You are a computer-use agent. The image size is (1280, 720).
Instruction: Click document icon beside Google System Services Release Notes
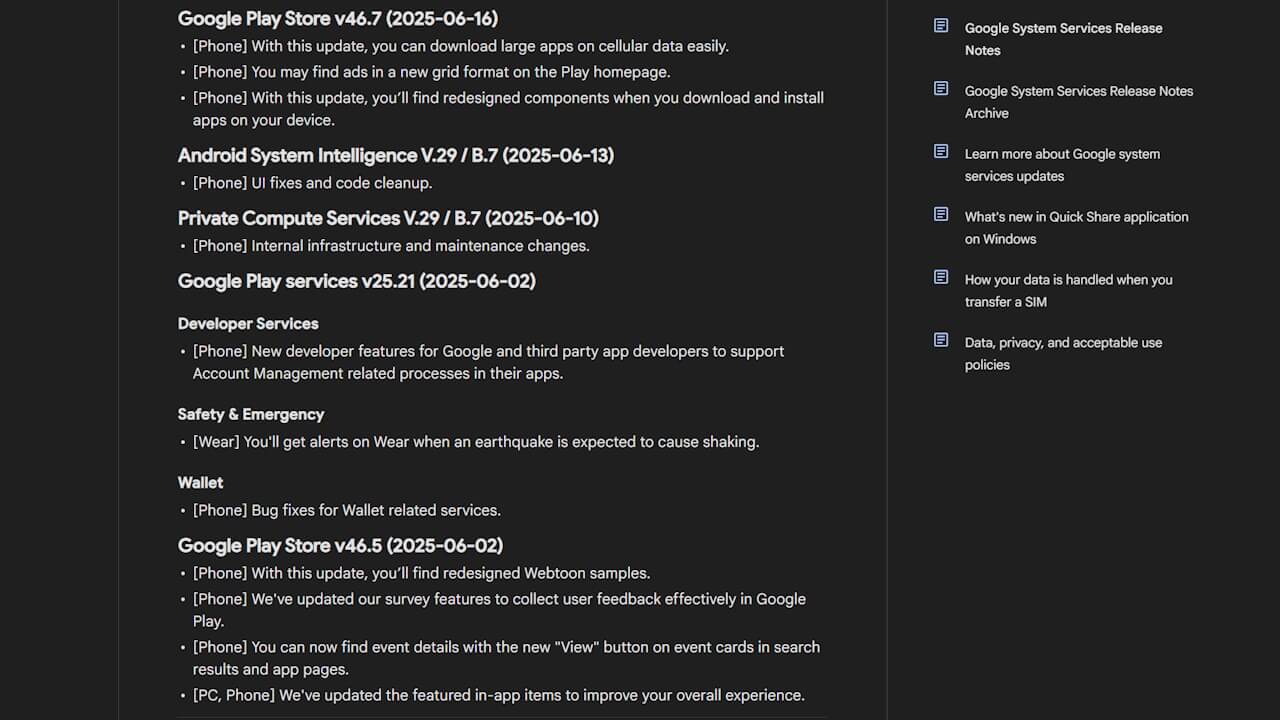pos(941,26)
